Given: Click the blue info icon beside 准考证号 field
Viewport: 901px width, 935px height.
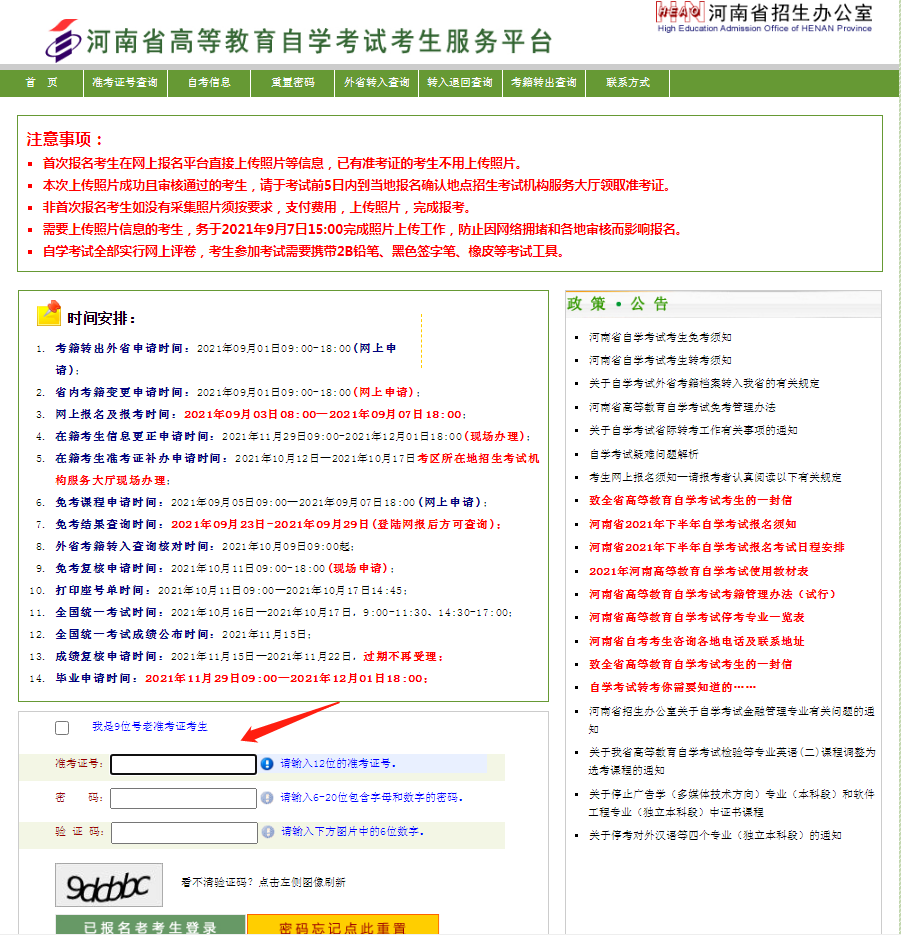Looking at the screenshot, I should click(267, 764).
